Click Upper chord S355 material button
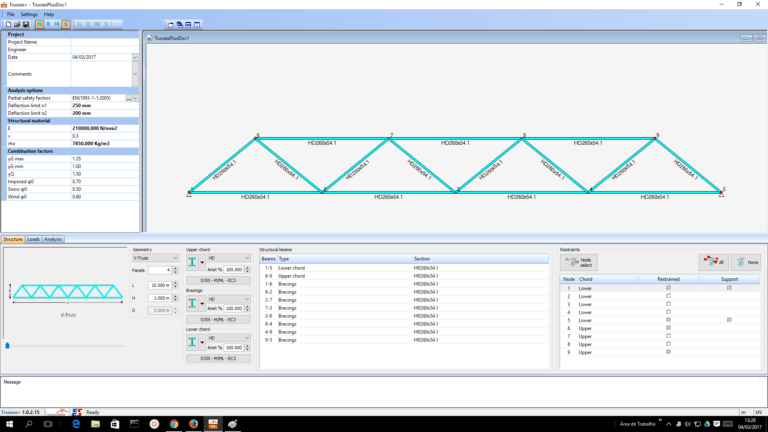The width and height of the screenshot is (768, 432). tap(218, 281)
